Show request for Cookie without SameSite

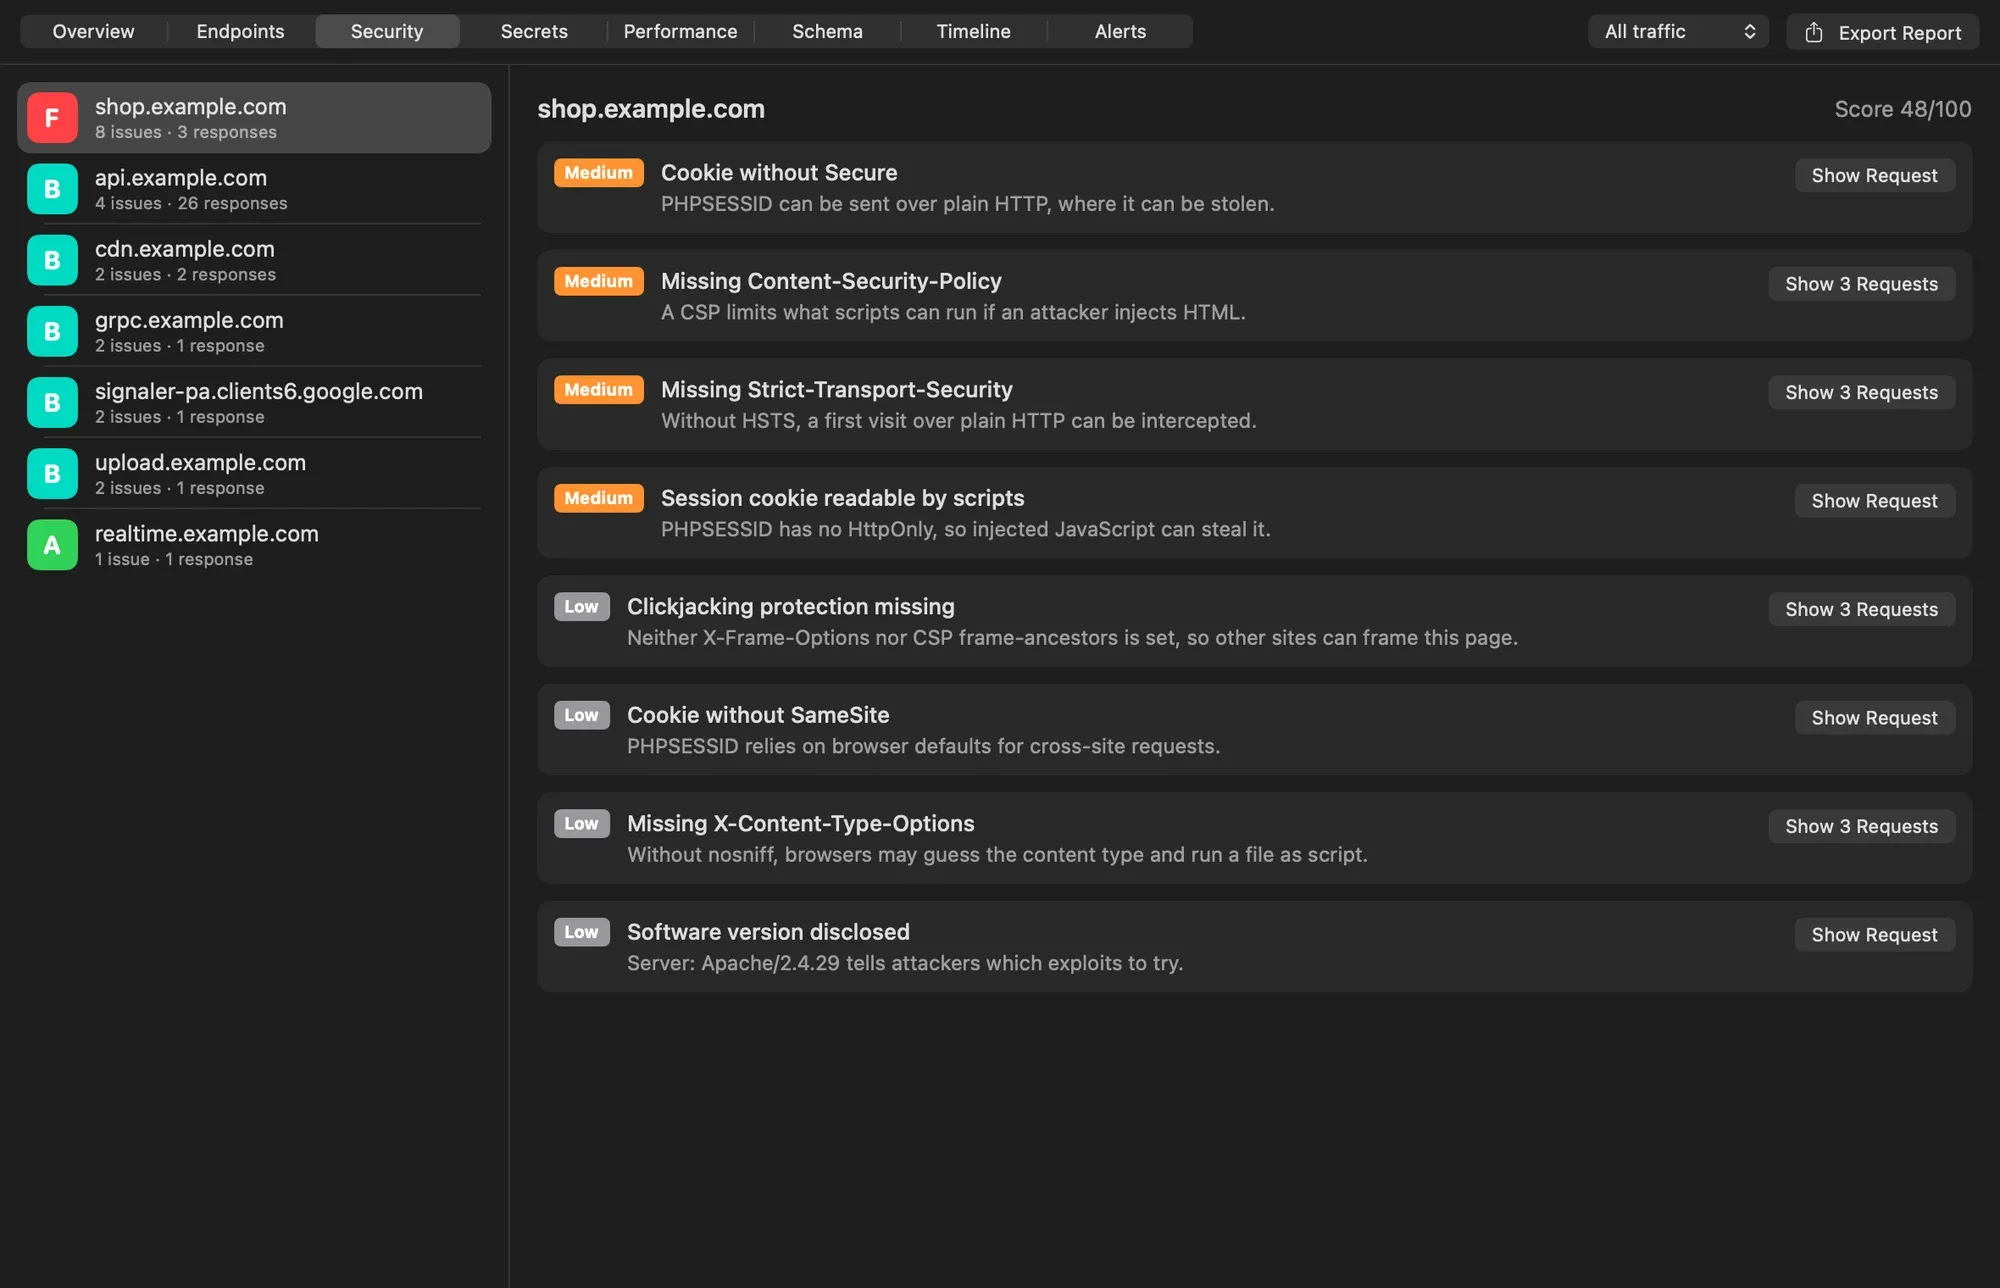(x=1874, y=718)
